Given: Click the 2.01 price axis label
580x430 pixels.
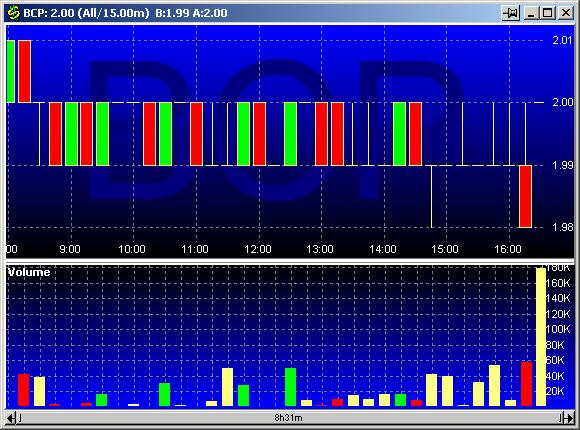Looking at the screenshot, I should 563,40.
